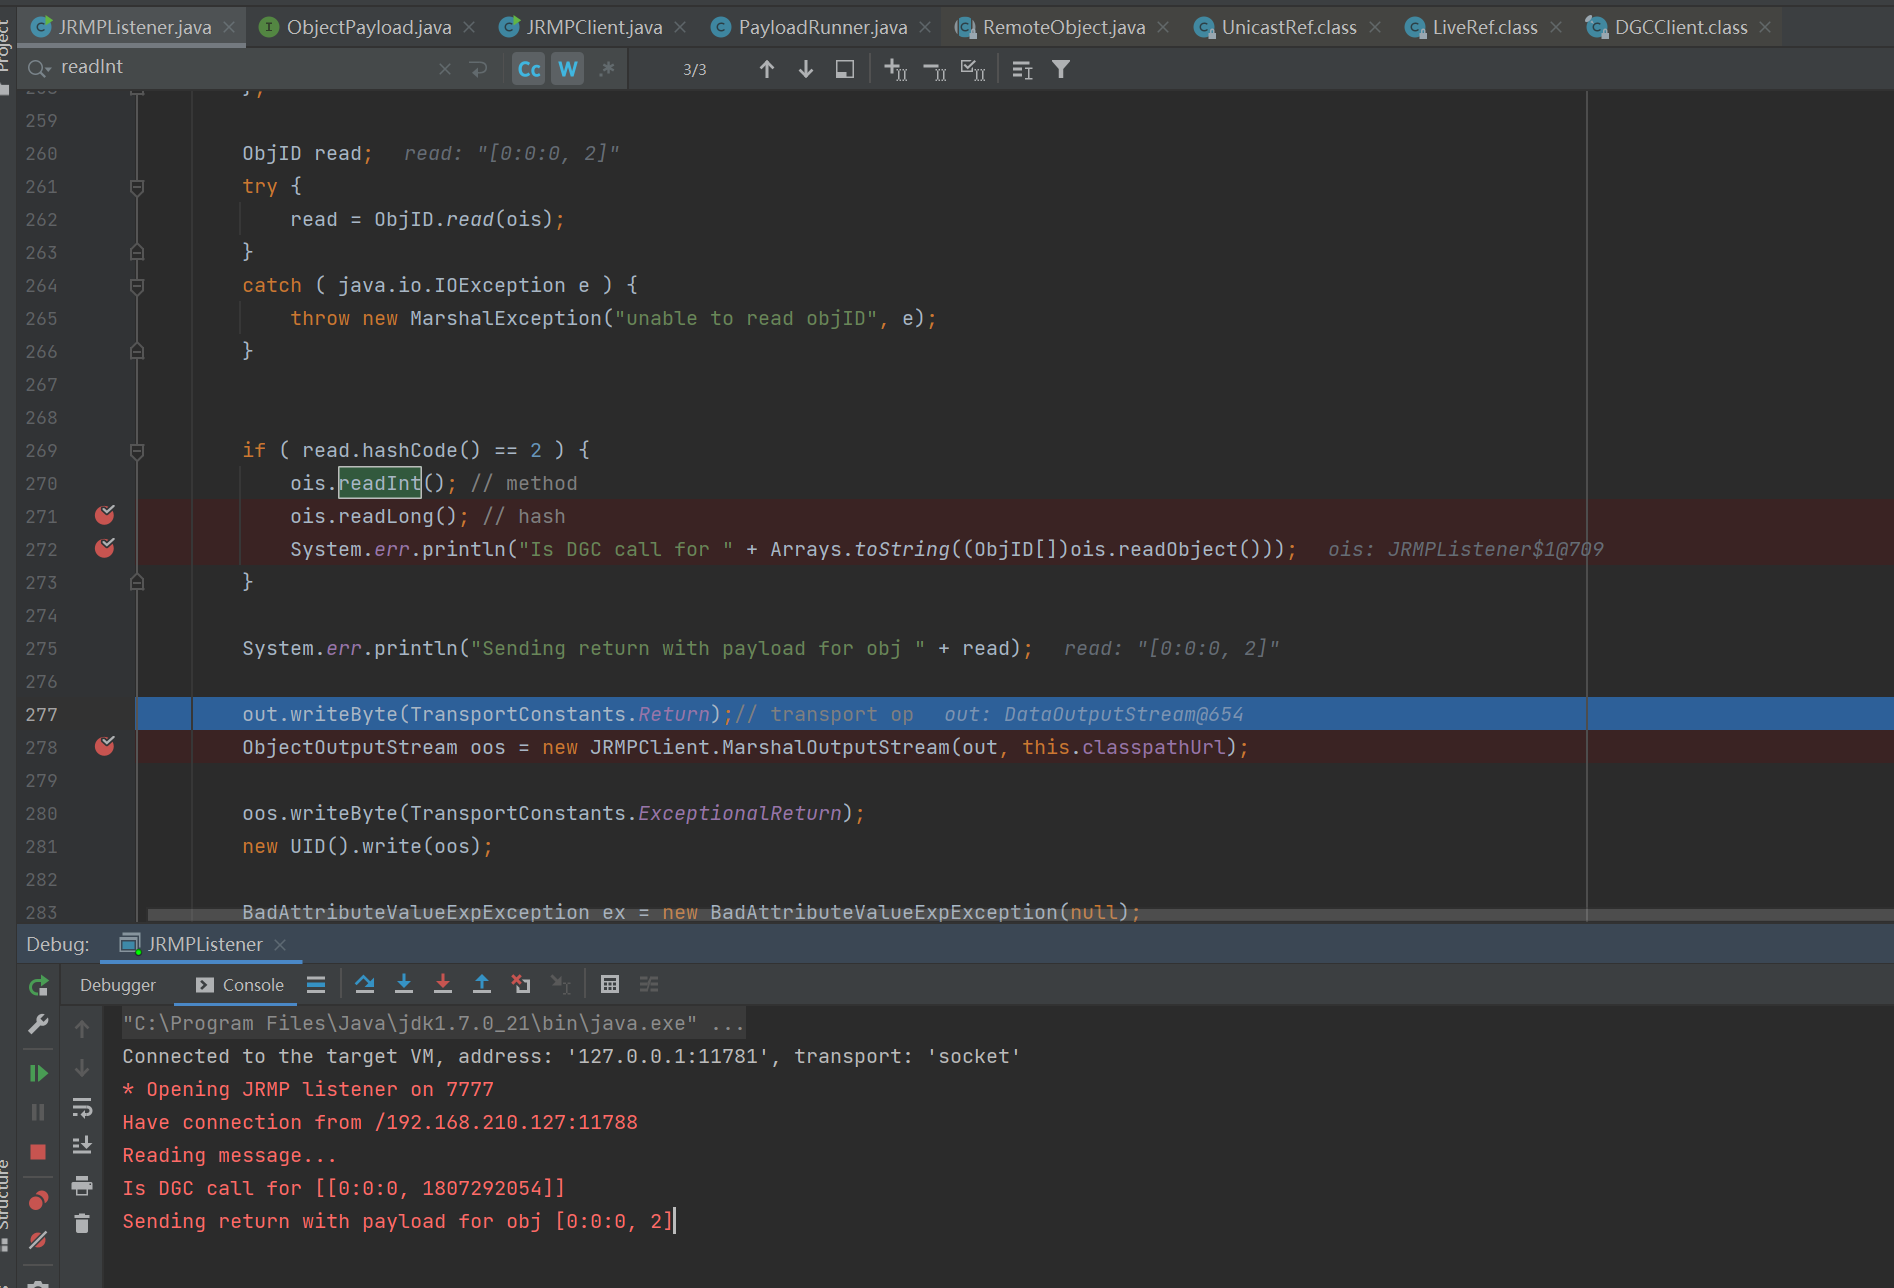Toggle soft-wrap in console
1894x1288 pixels.
tap(82, 1107)
